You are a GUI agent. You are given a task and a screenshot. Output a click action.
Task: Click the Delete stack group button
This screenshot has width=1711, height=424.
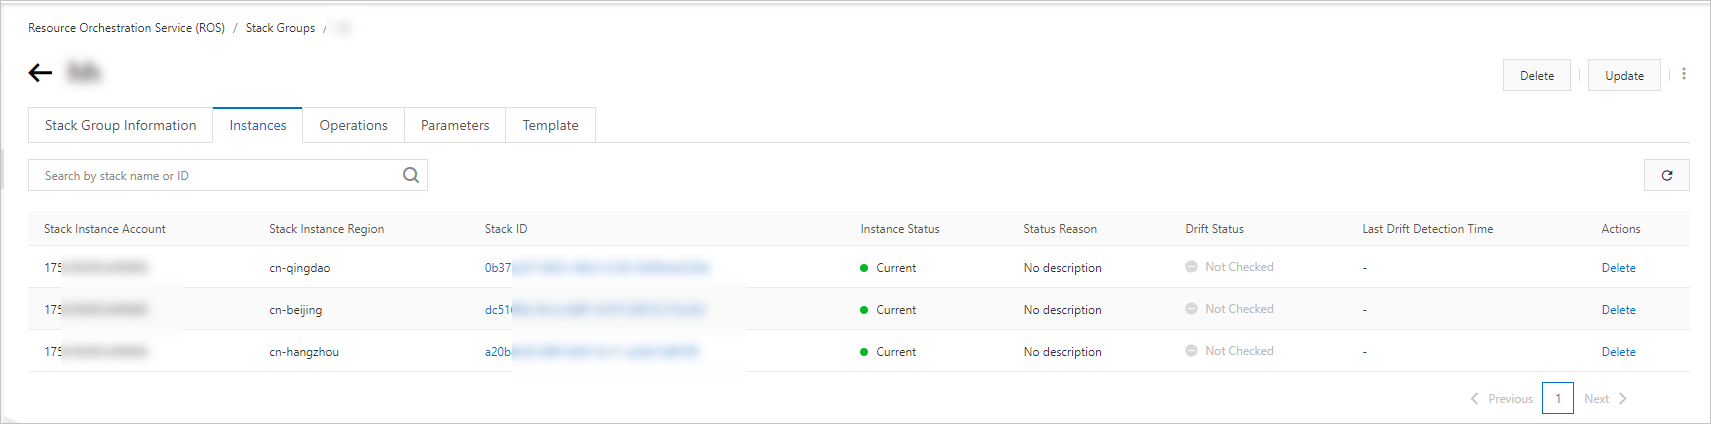click(x=1537, y=75)
